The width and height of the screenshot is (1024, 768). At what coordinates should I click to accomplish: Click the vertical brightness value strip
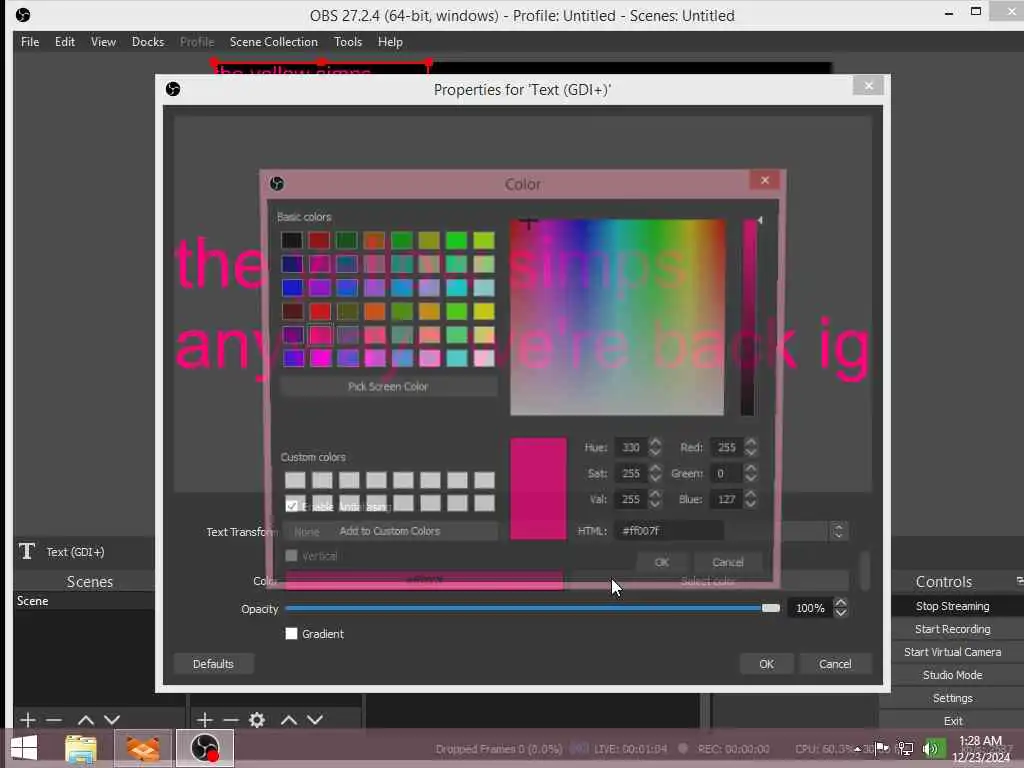[x=748, y=317]
